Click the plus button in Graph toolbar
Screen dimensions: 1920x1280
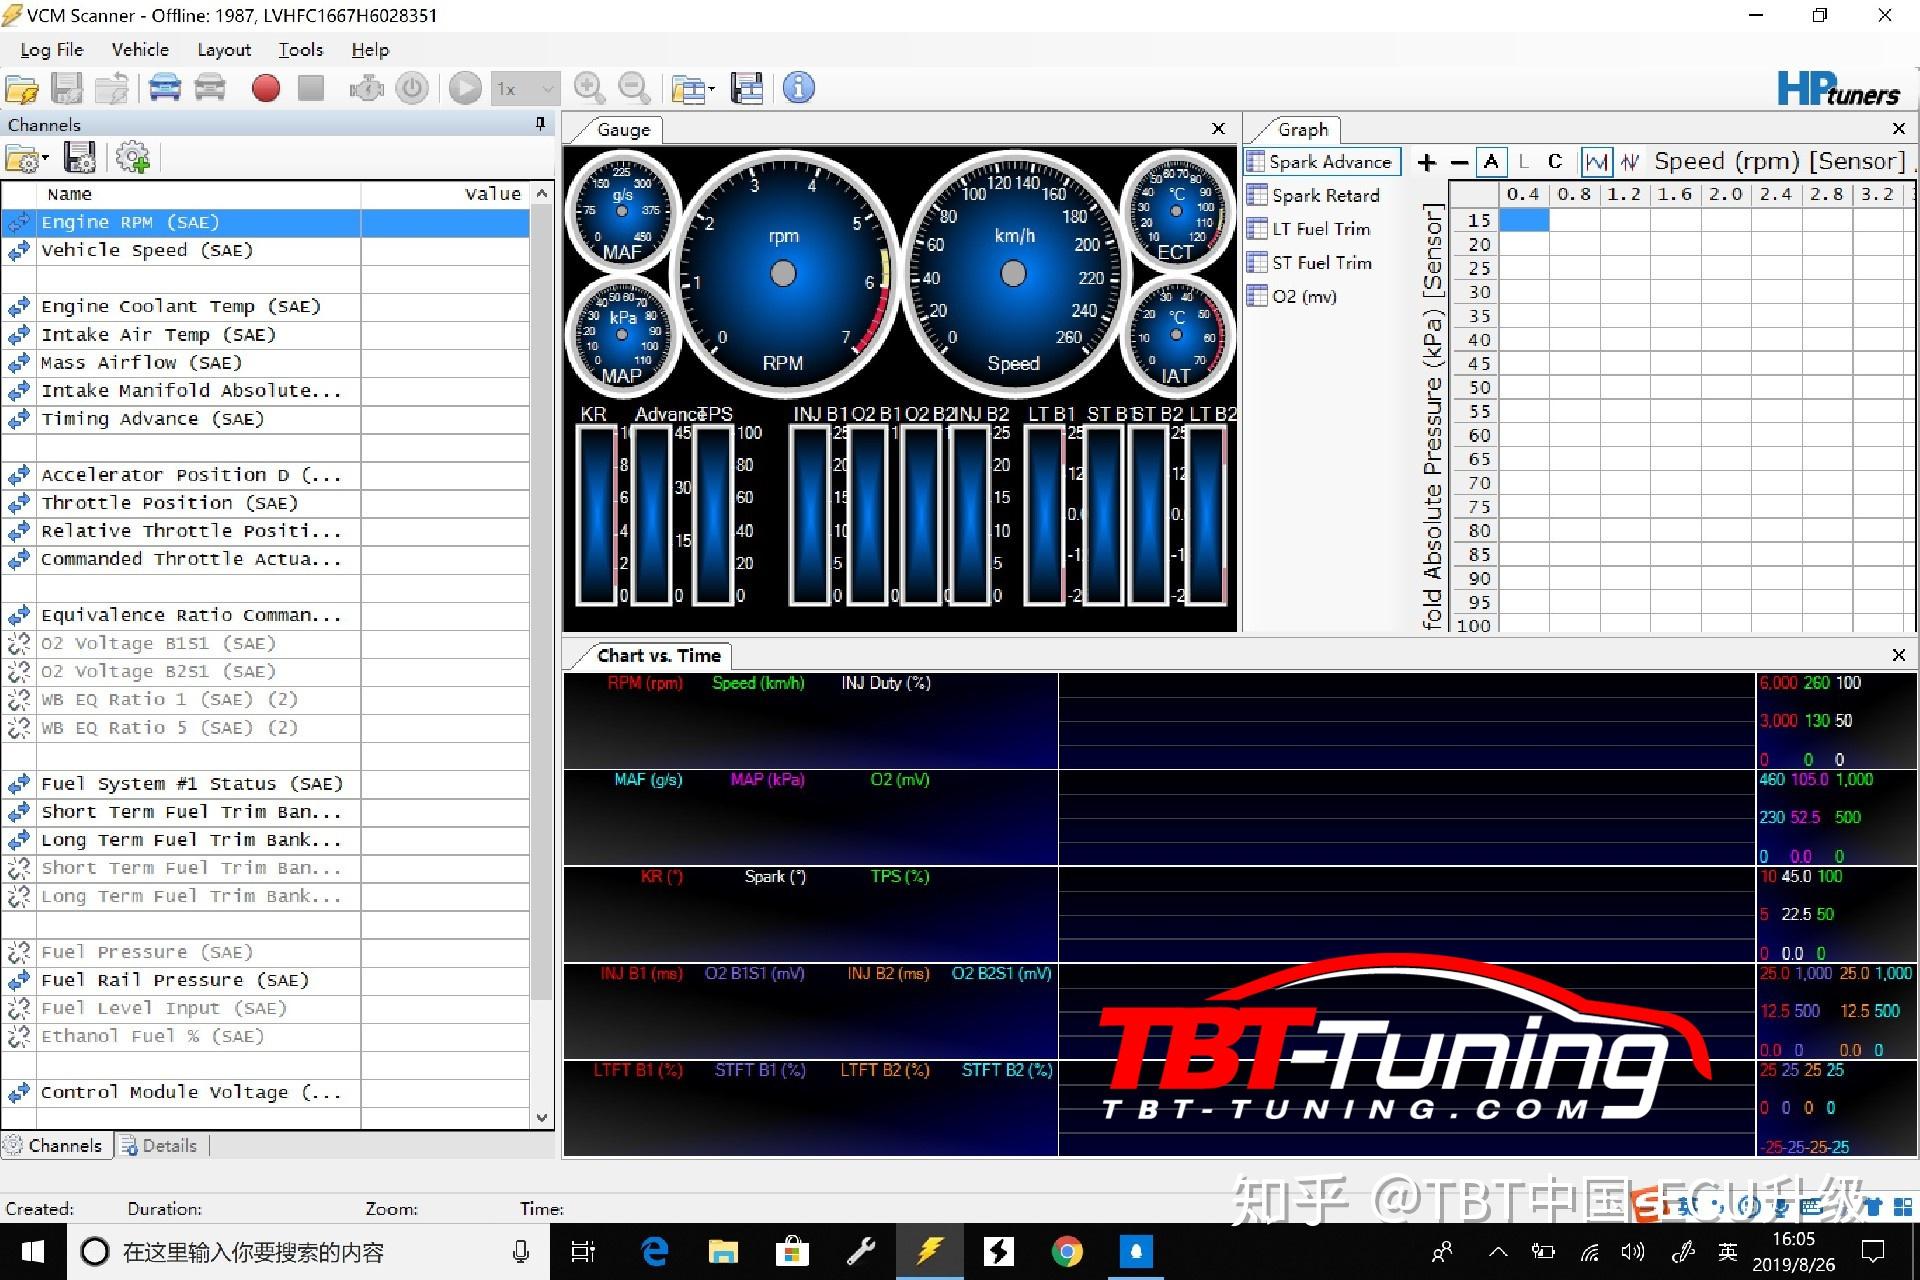click(1427, 162)
